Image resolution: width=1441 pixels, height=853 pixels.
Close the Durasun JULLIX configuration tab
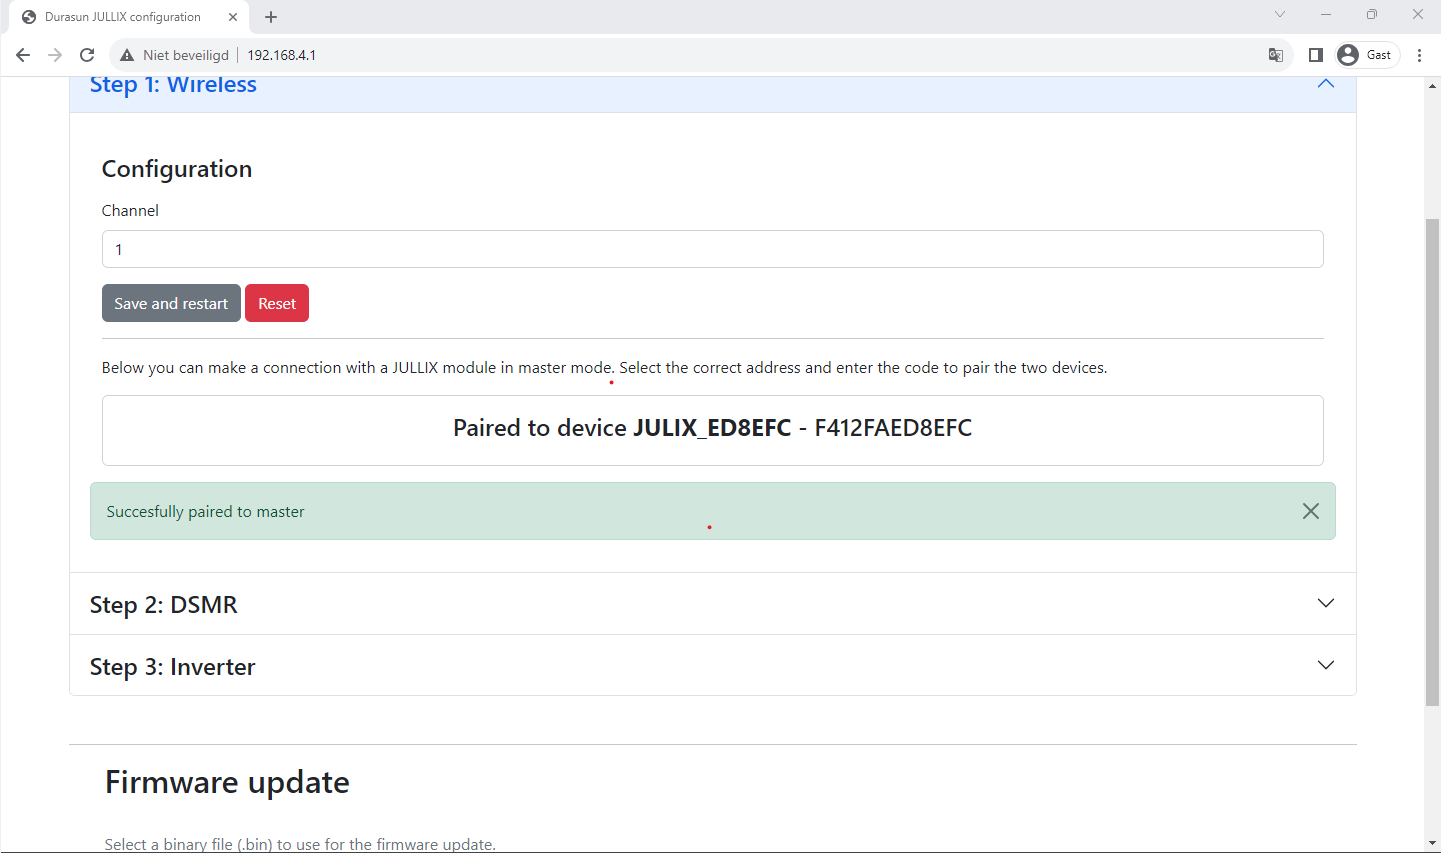point(233,17)
